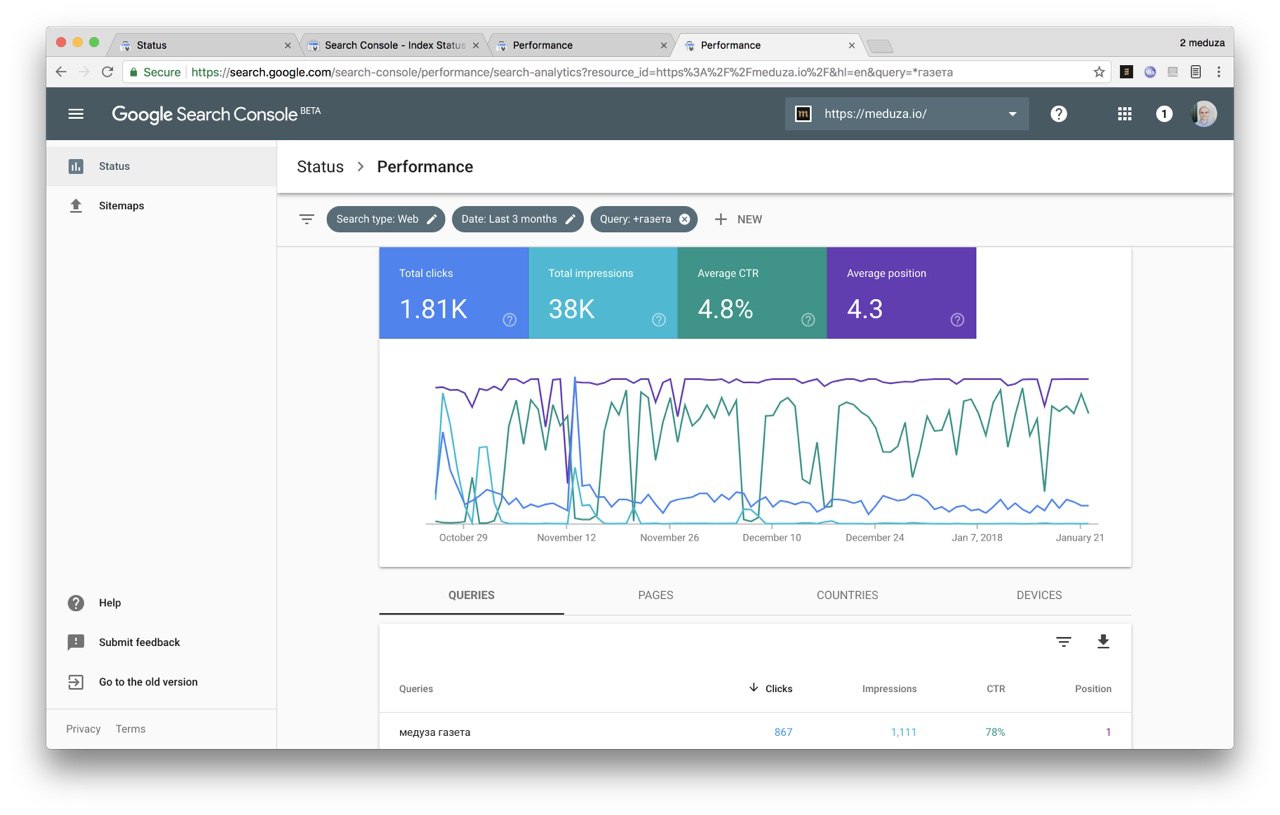Screen dimensions: 1280x815
Task: Open the Google apps grid icon
Action: point(1124,114)
